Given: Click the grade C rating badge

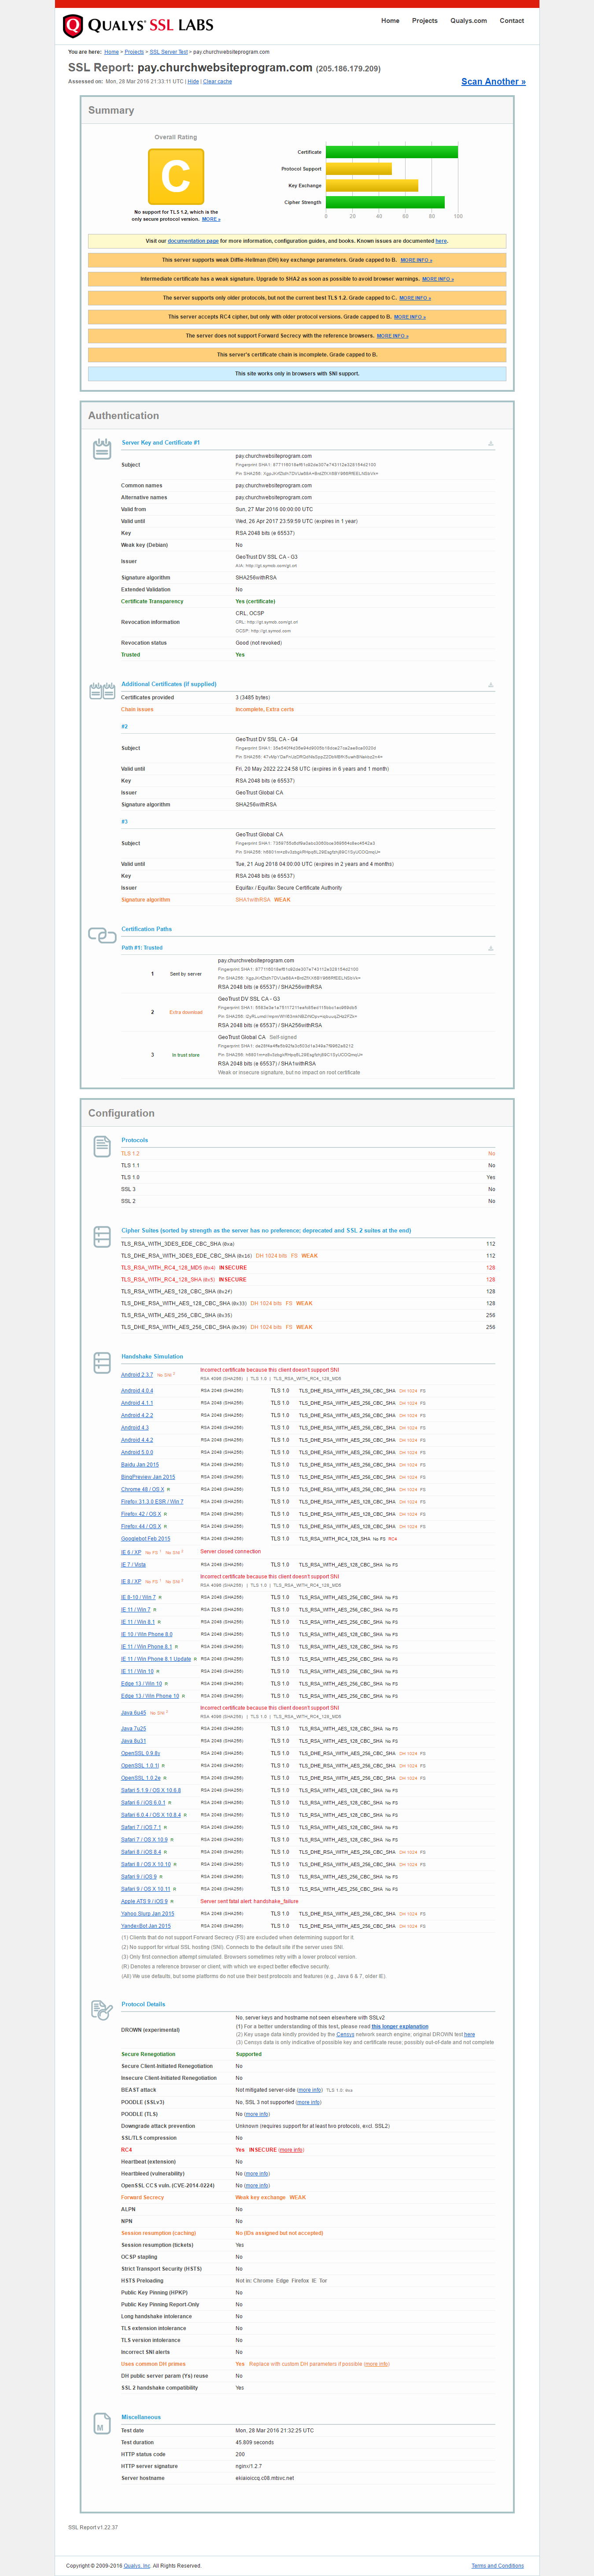Looking at the screenshot, I should click(x=176, y=177).
